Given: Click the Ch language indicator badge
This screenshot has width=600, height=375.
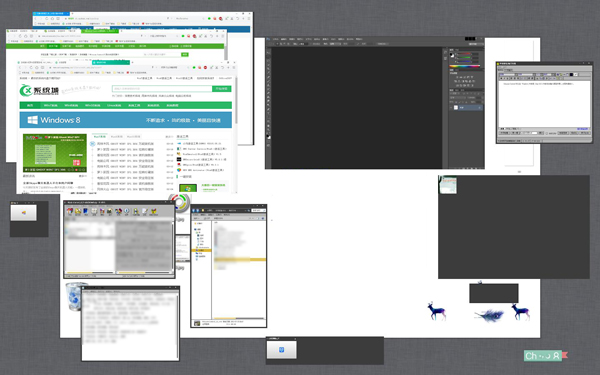Looking at the screenshot, I should click(543, 356).
